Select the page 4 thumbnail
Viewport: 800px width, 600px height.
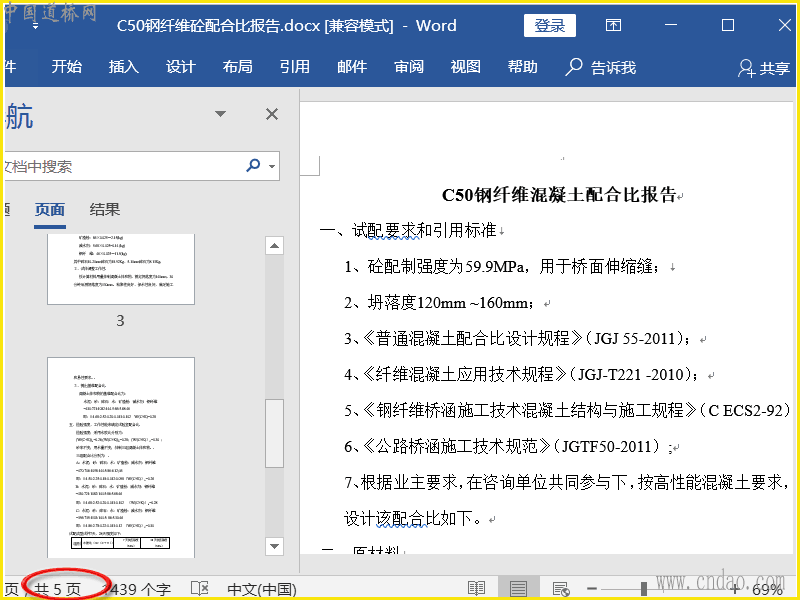[x=121, y=458]
